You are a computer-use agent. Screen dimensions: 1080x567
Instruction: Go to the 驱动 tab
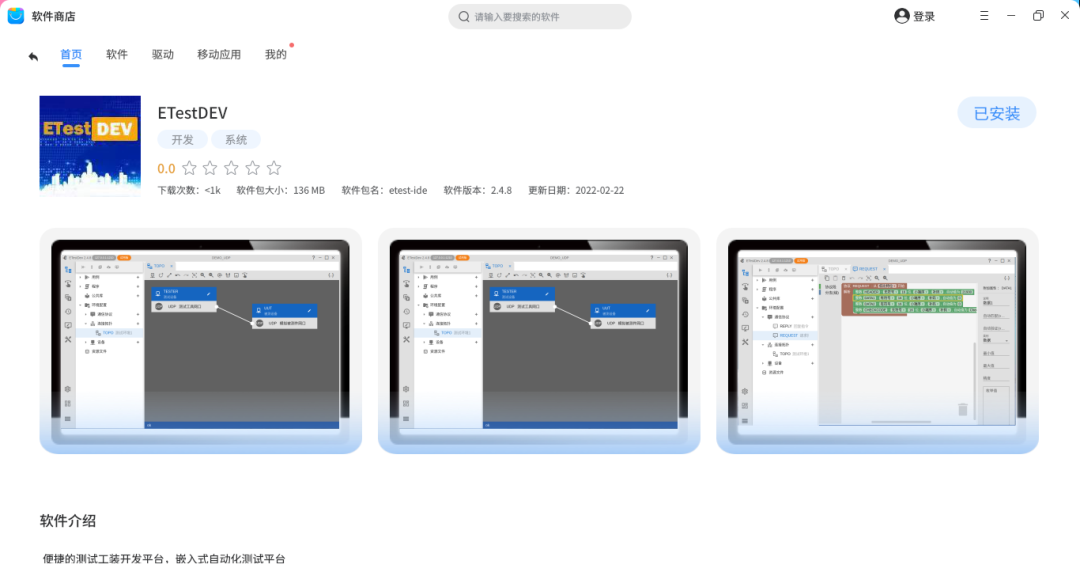pos(163,55)
